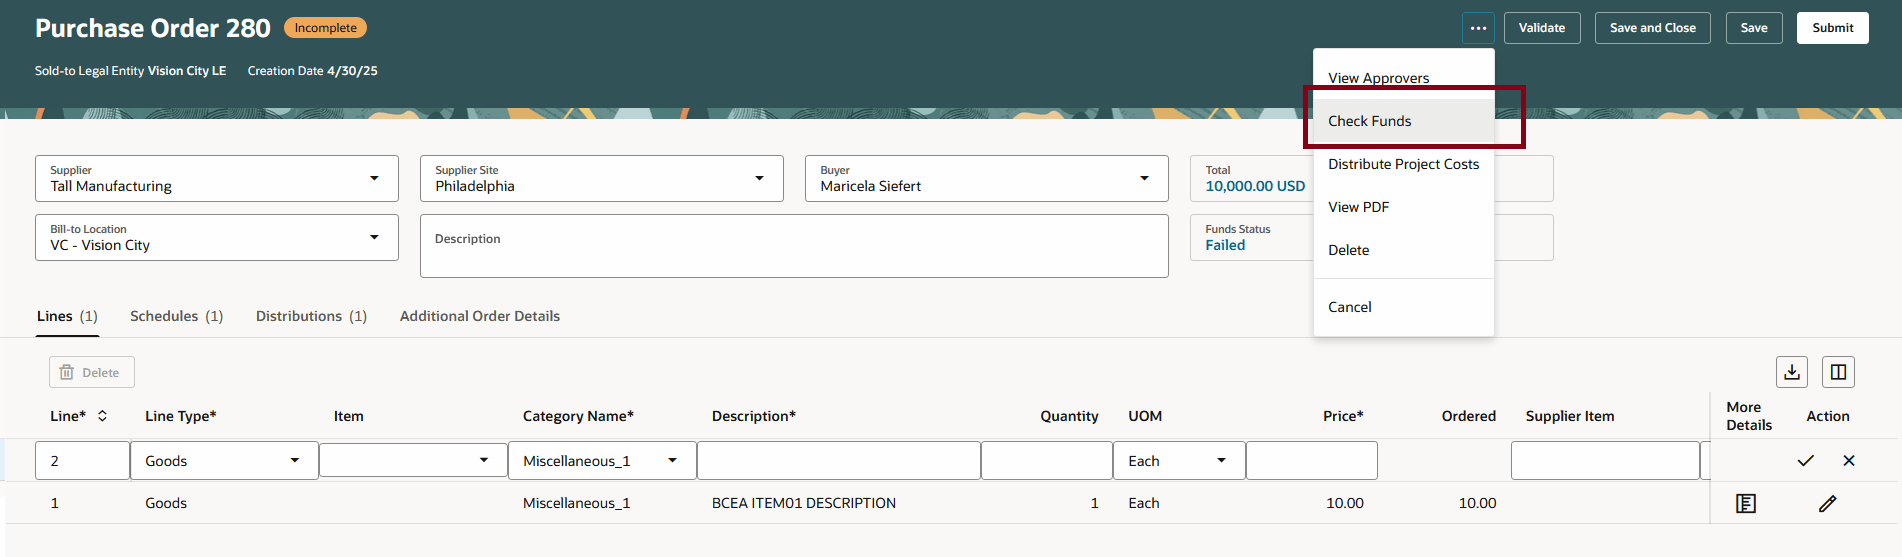Click the Quantity field in line 2
Image resolution: width=1902 pixels, height=557 pixels.
point(1047,461)
